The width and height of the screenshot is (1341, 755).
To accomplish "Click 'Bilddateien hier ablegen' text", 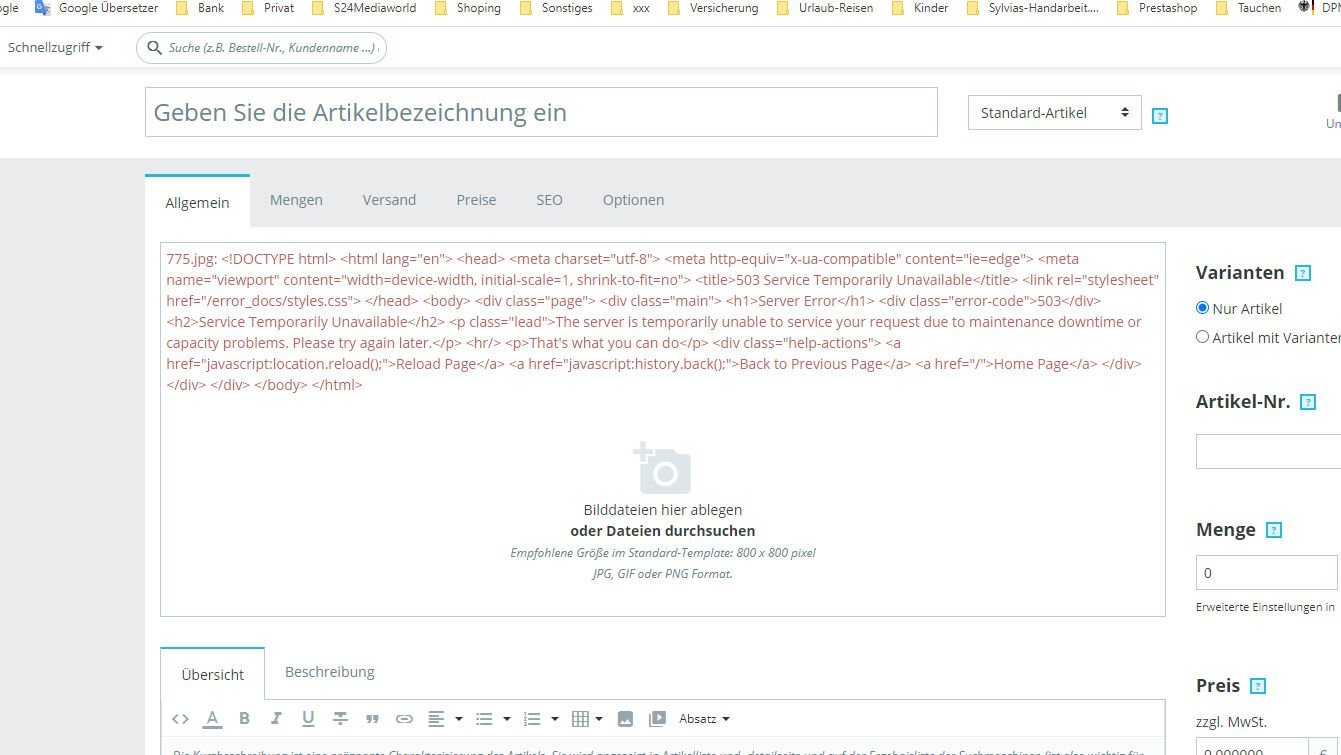I will (x=663, y=510).
